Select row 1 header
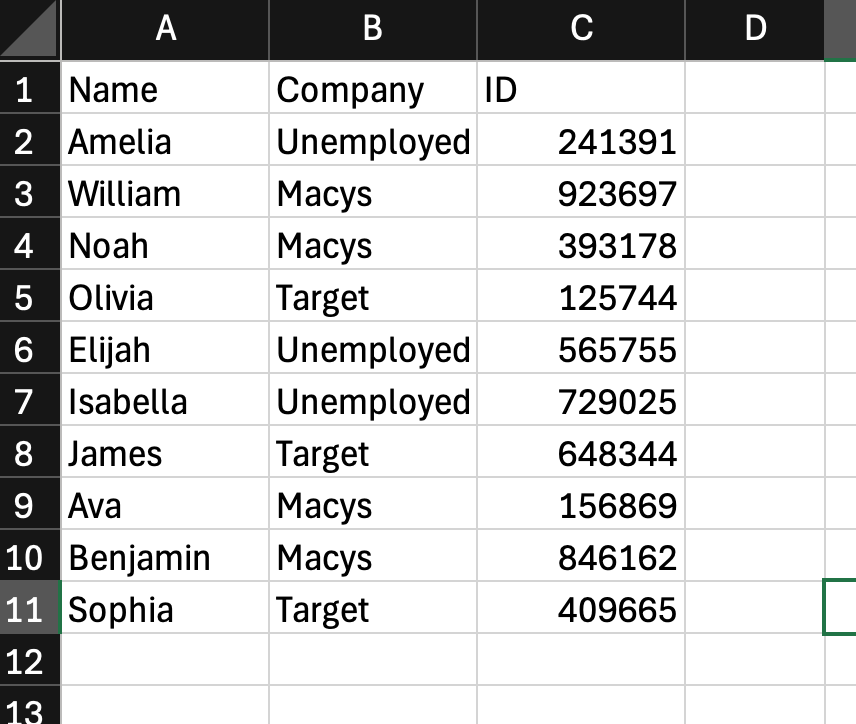Viewport: 856px width, 724px height. pyautogui.click(x=29, y=89)
